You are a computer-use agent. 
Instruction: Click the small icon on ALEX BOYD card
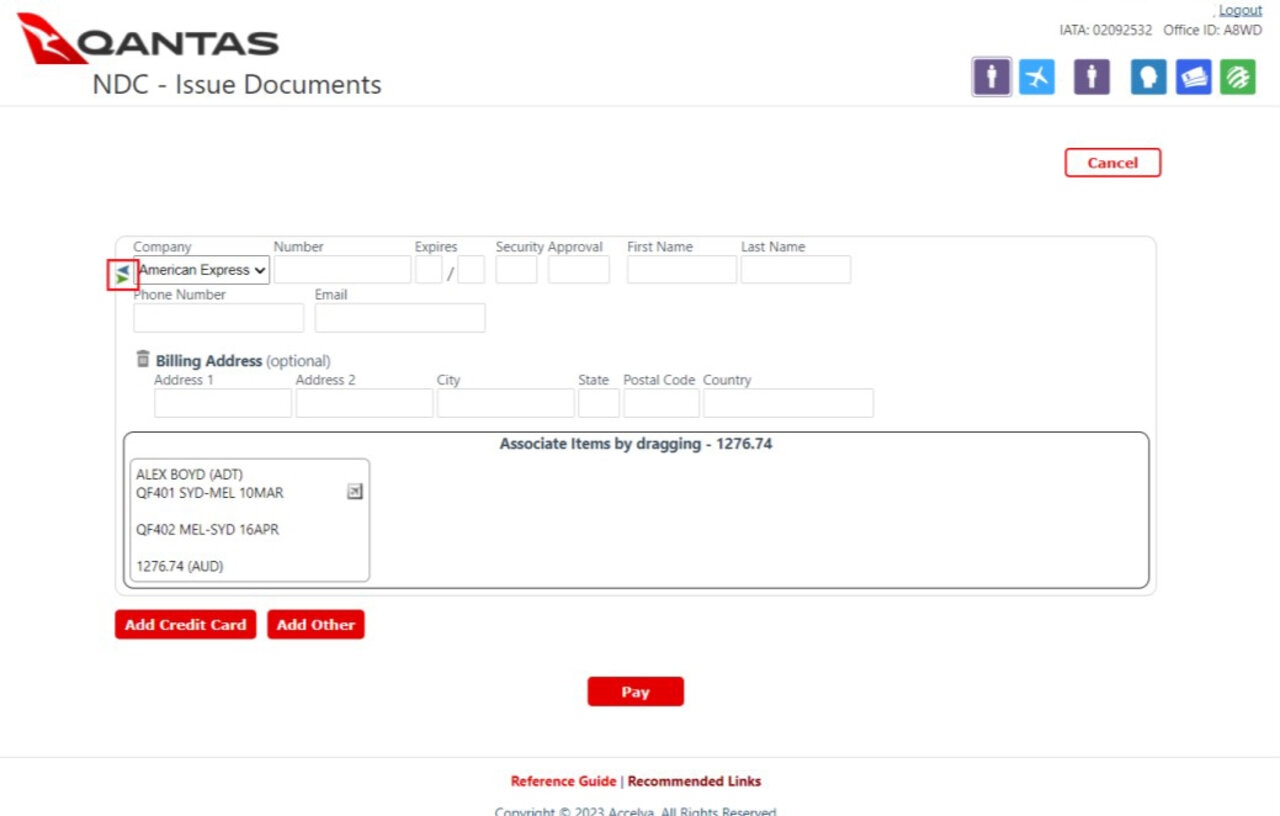(x=355, y=491)
